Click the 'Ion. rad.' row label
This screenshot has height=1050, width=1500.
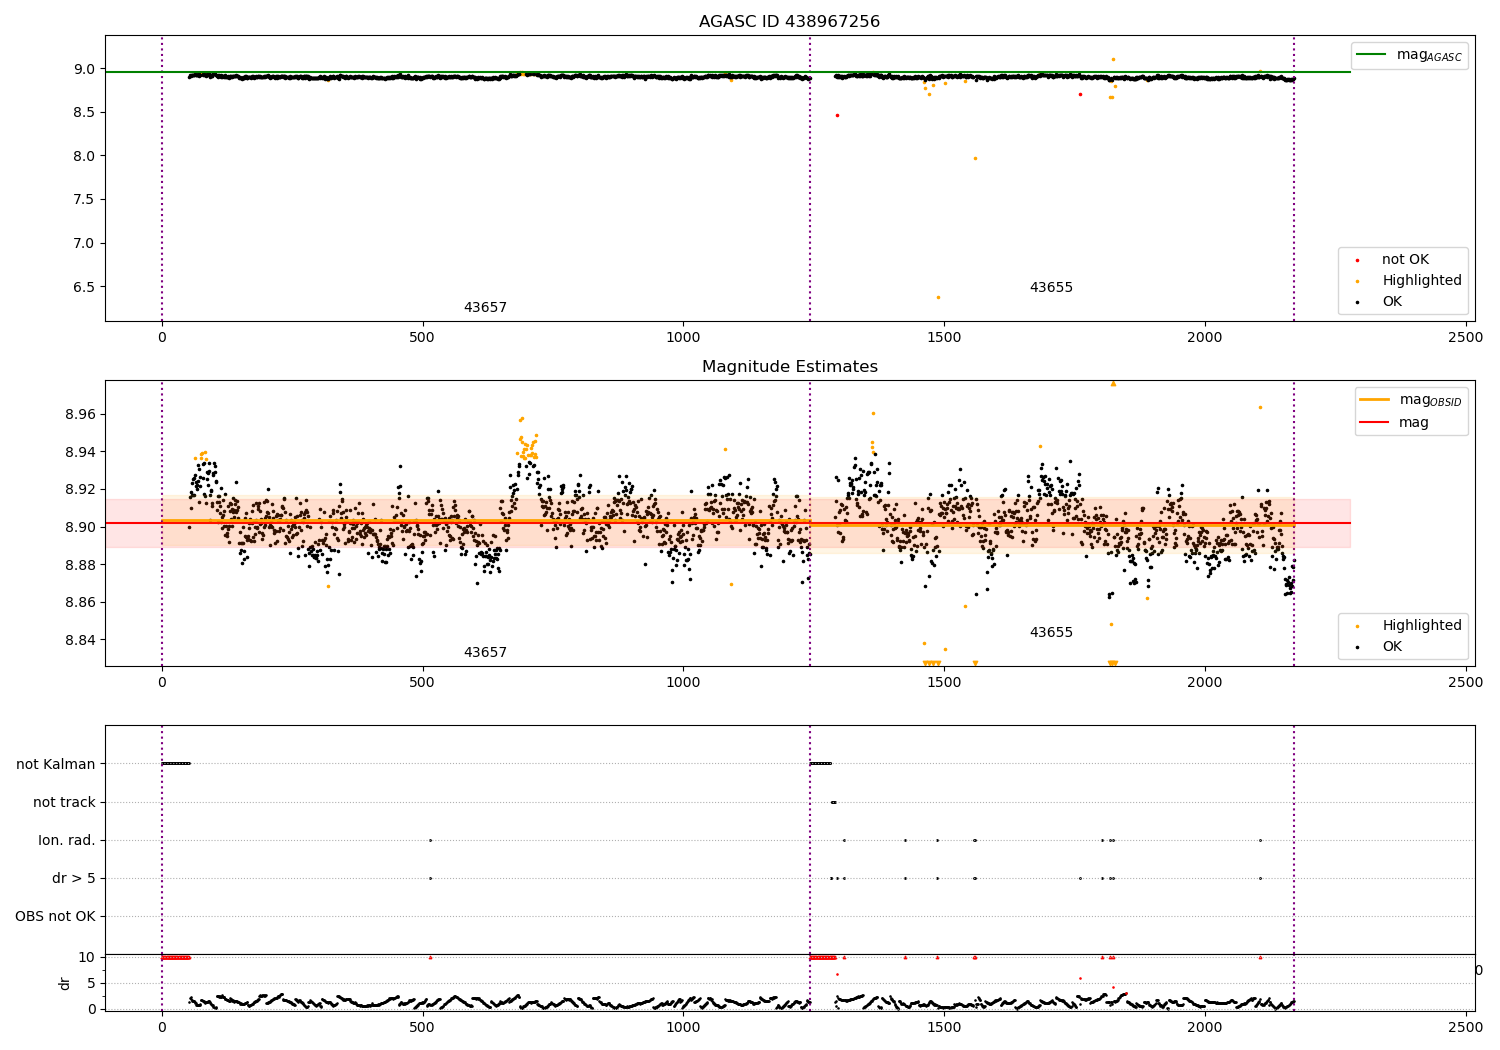(x=67, y=840)
